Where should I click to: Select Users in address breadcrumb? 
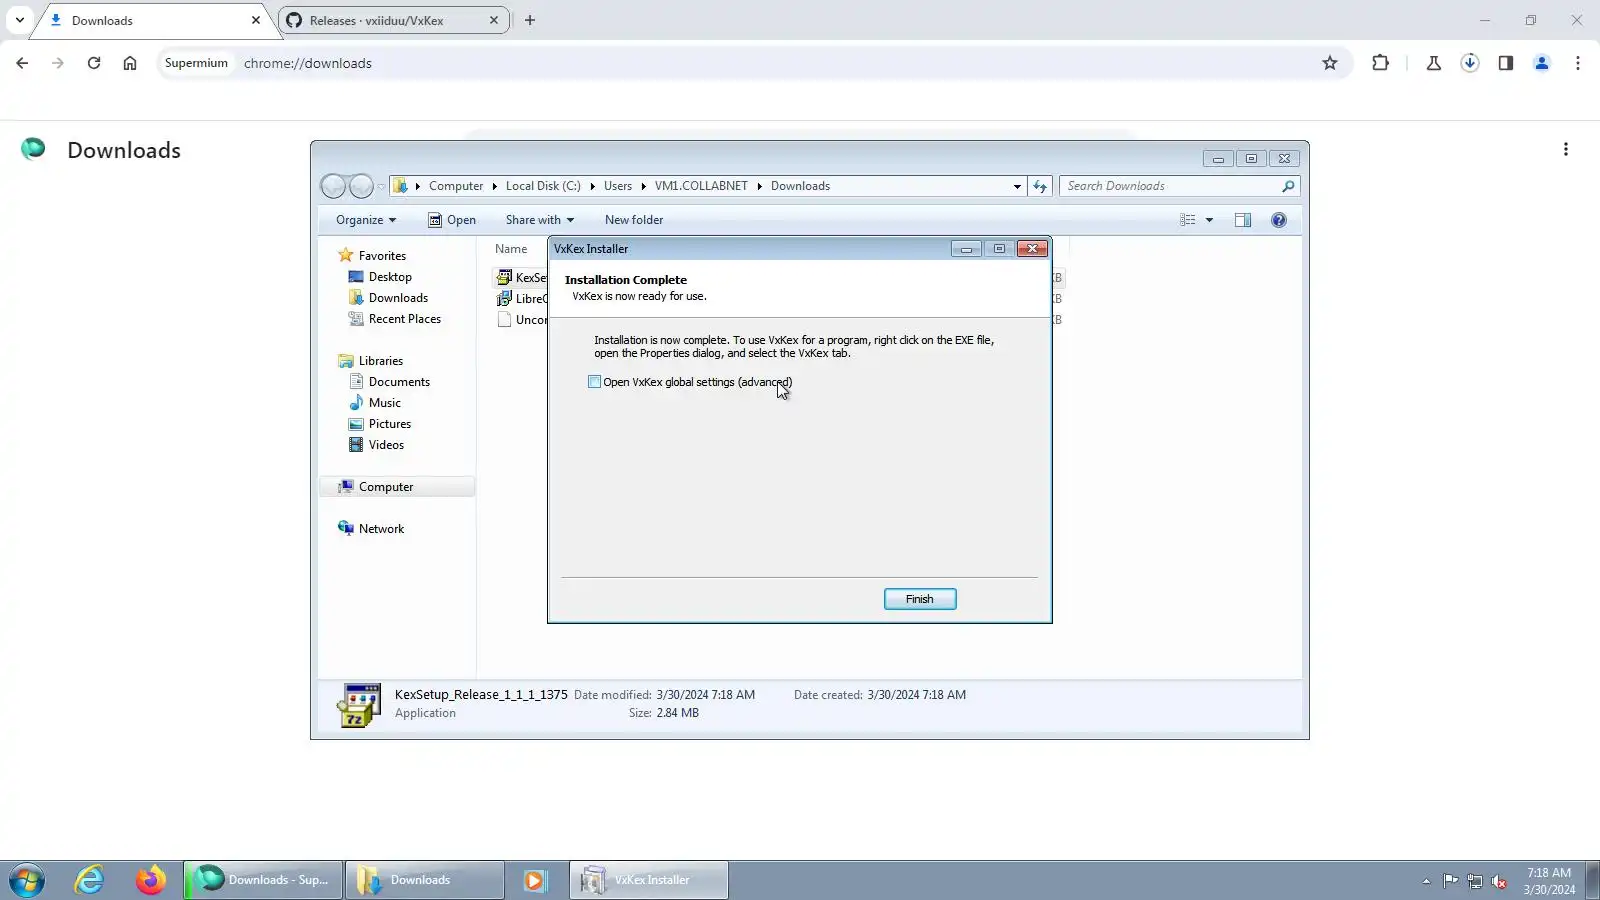(618, 186)
